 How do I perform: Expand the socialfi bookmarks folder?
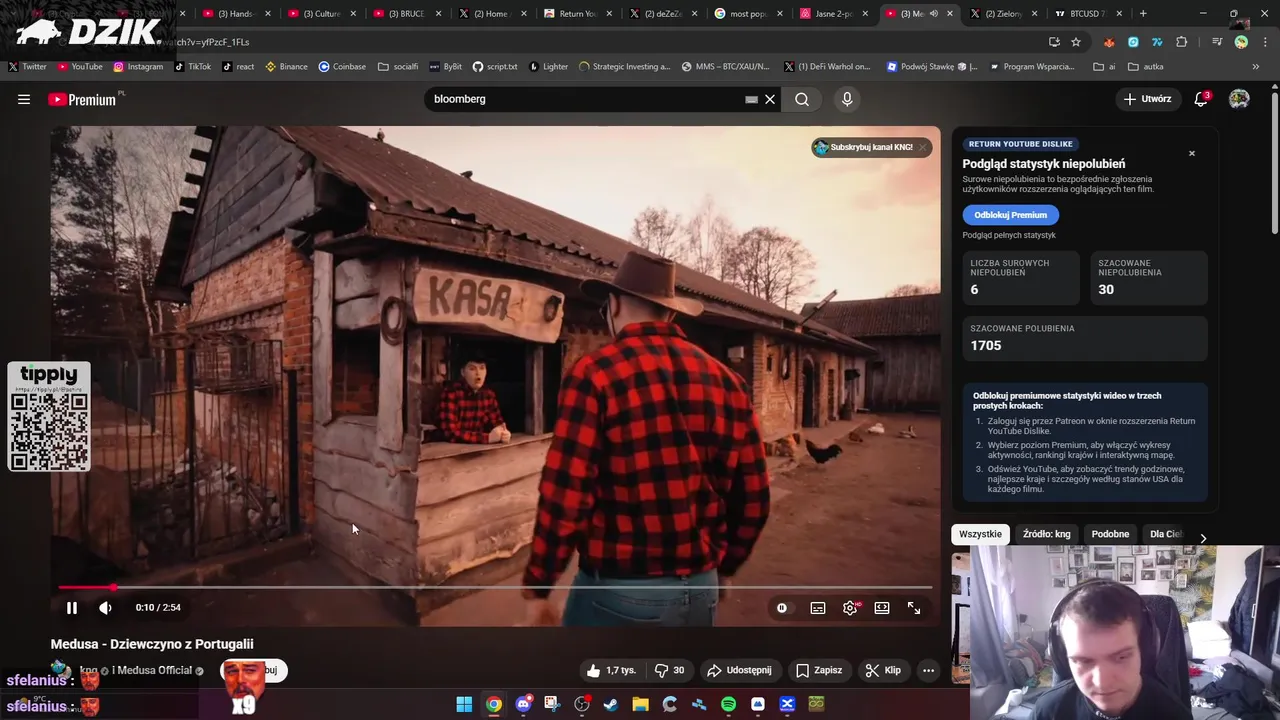tap(398, 67)
